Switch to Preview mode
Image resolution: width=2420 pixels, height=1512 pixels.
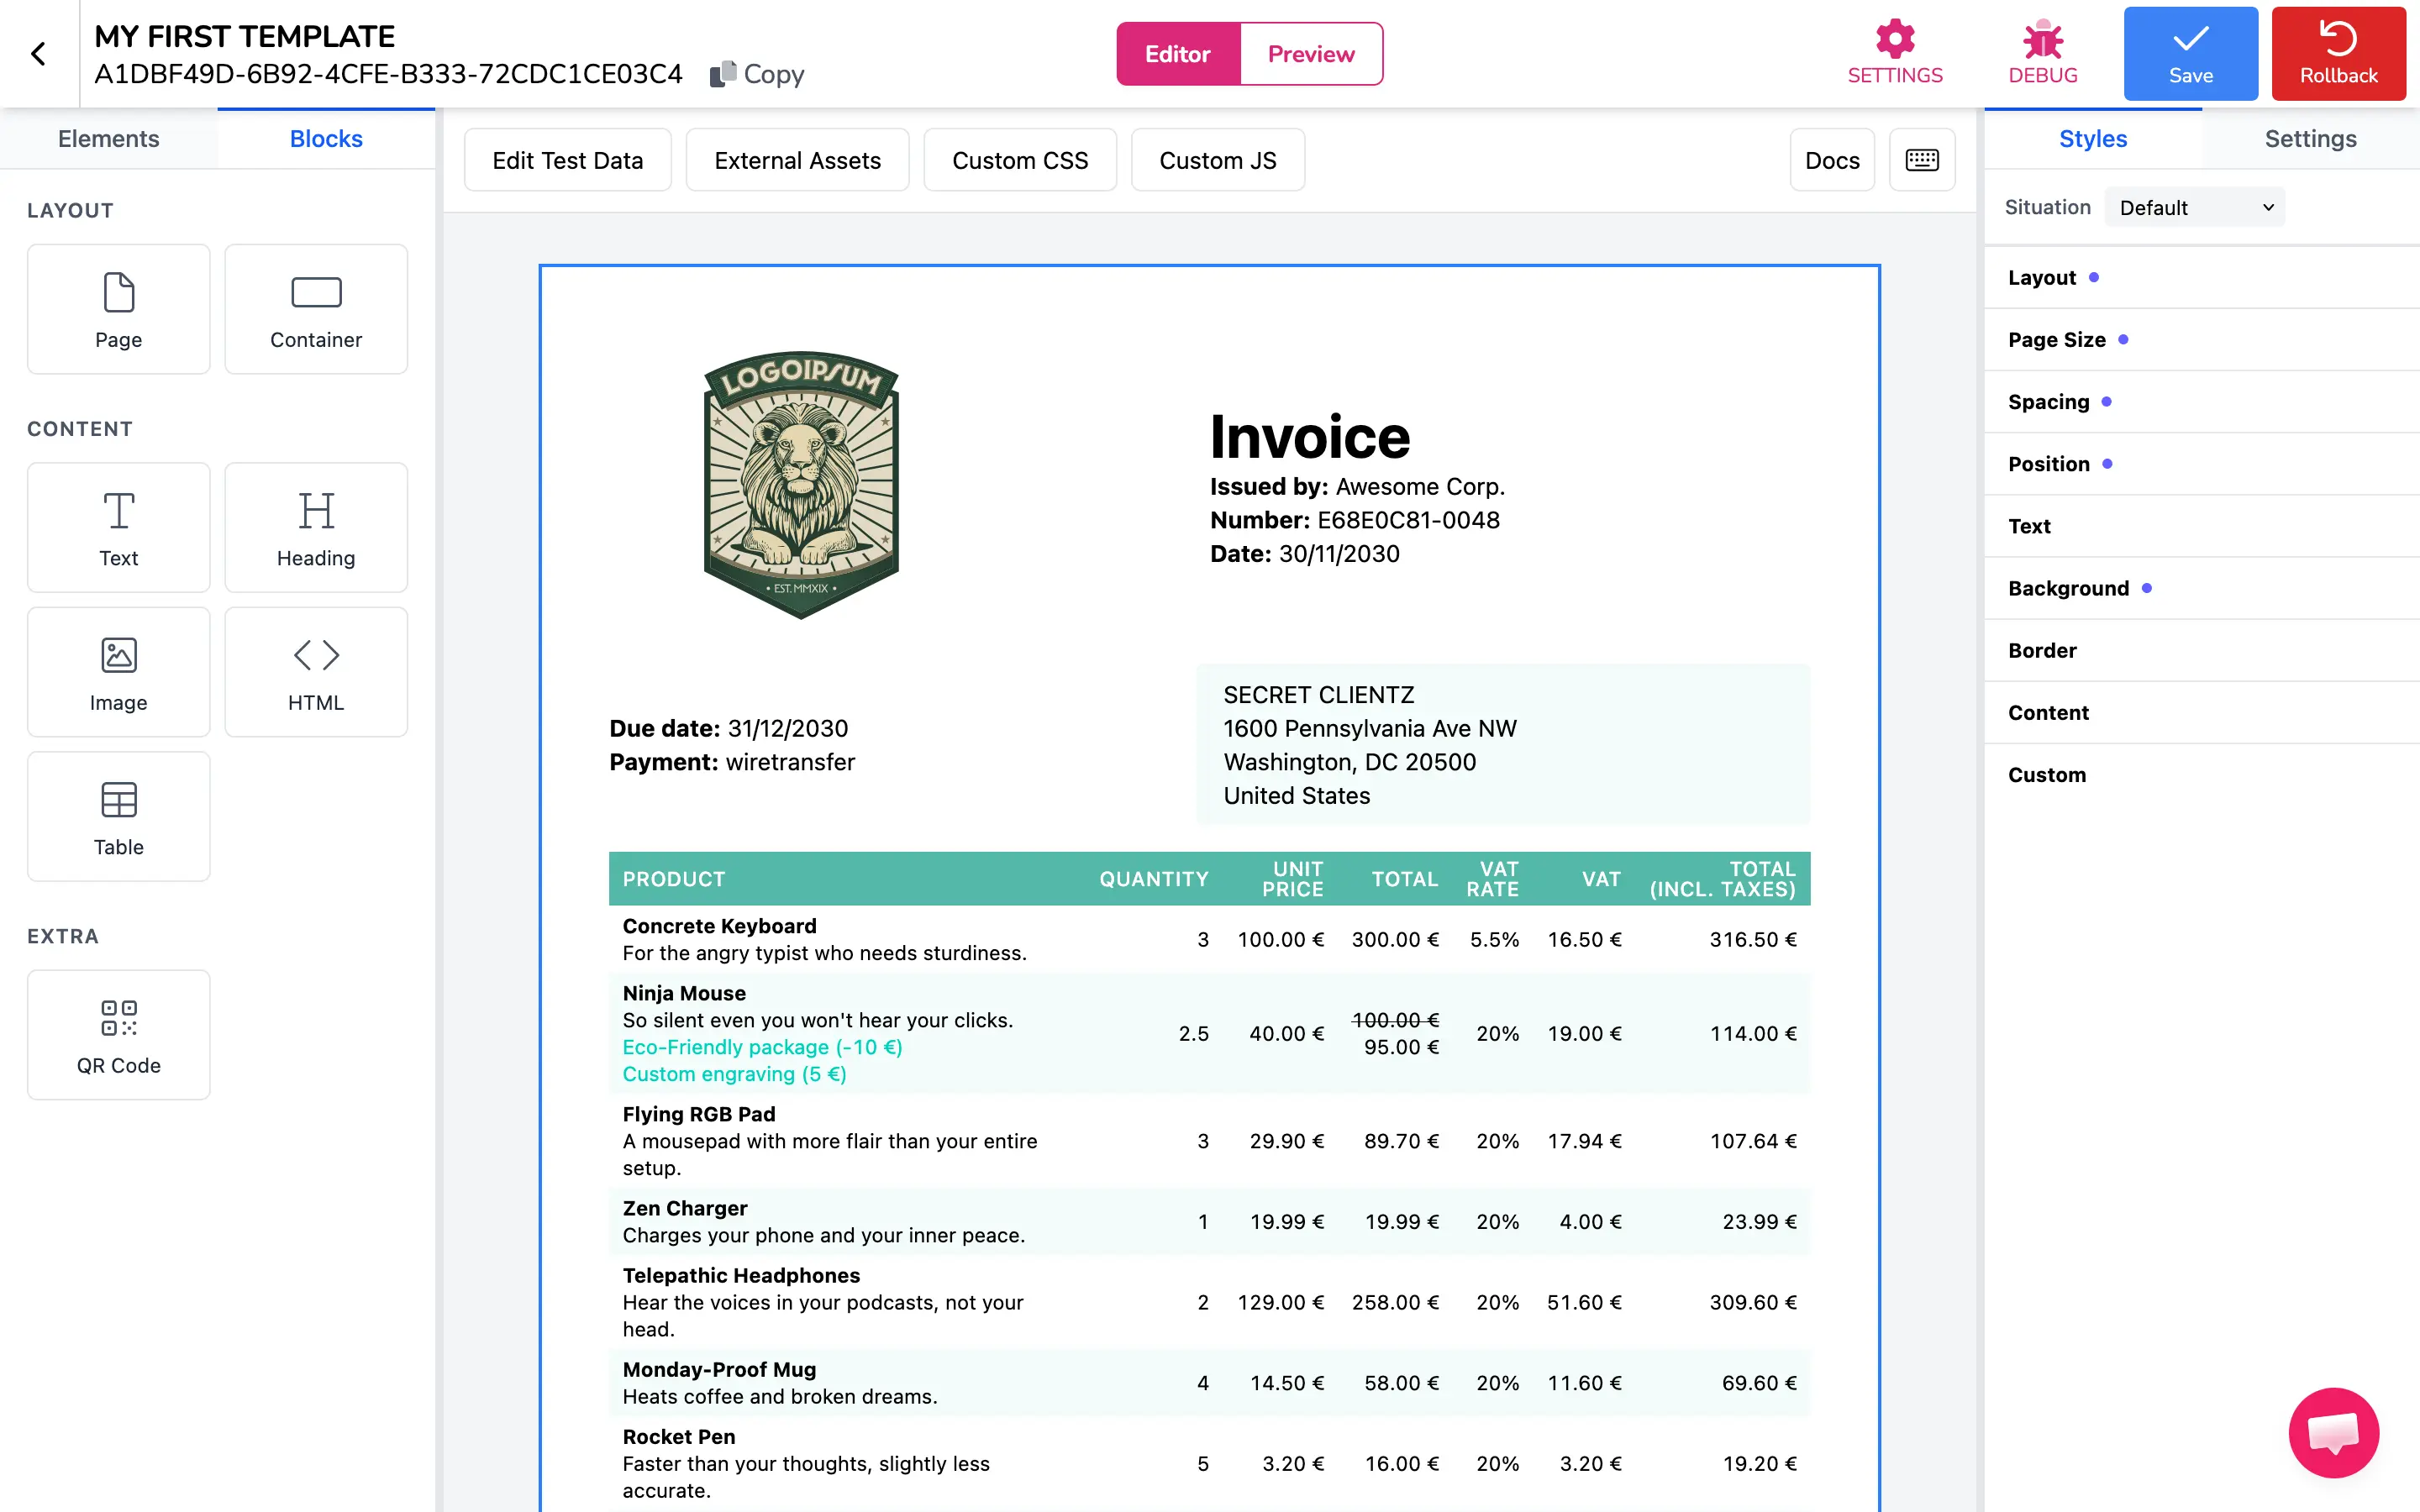pos(1310,53)
